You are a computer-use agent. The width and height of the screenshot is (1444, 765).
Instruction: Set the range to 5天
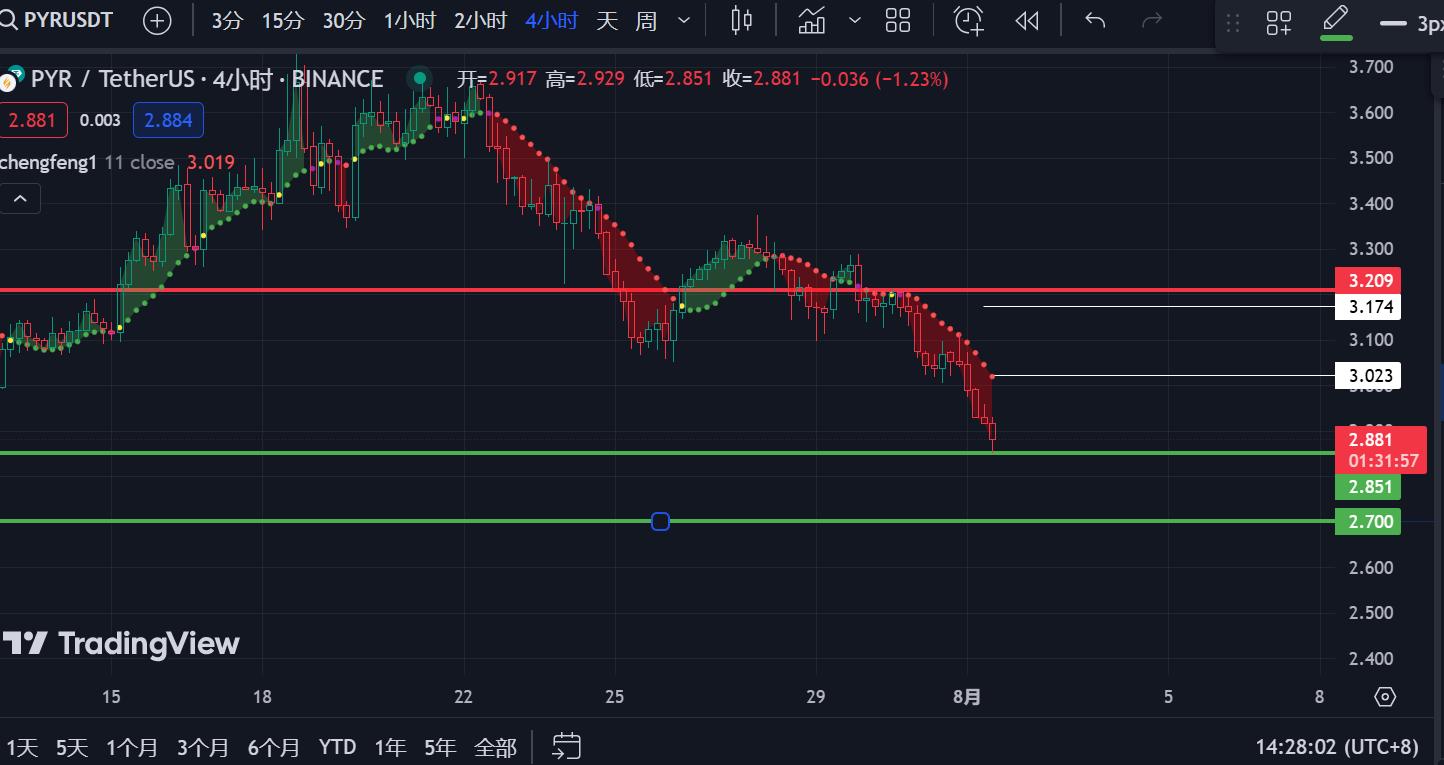[x=72, y=747]
